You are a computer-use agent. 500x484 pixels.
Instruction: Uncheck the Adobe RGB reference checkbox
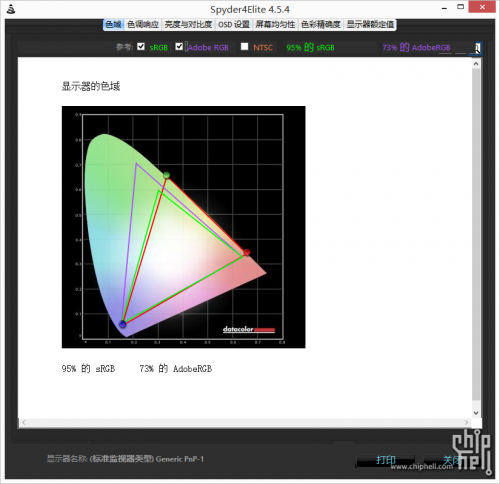179,46
